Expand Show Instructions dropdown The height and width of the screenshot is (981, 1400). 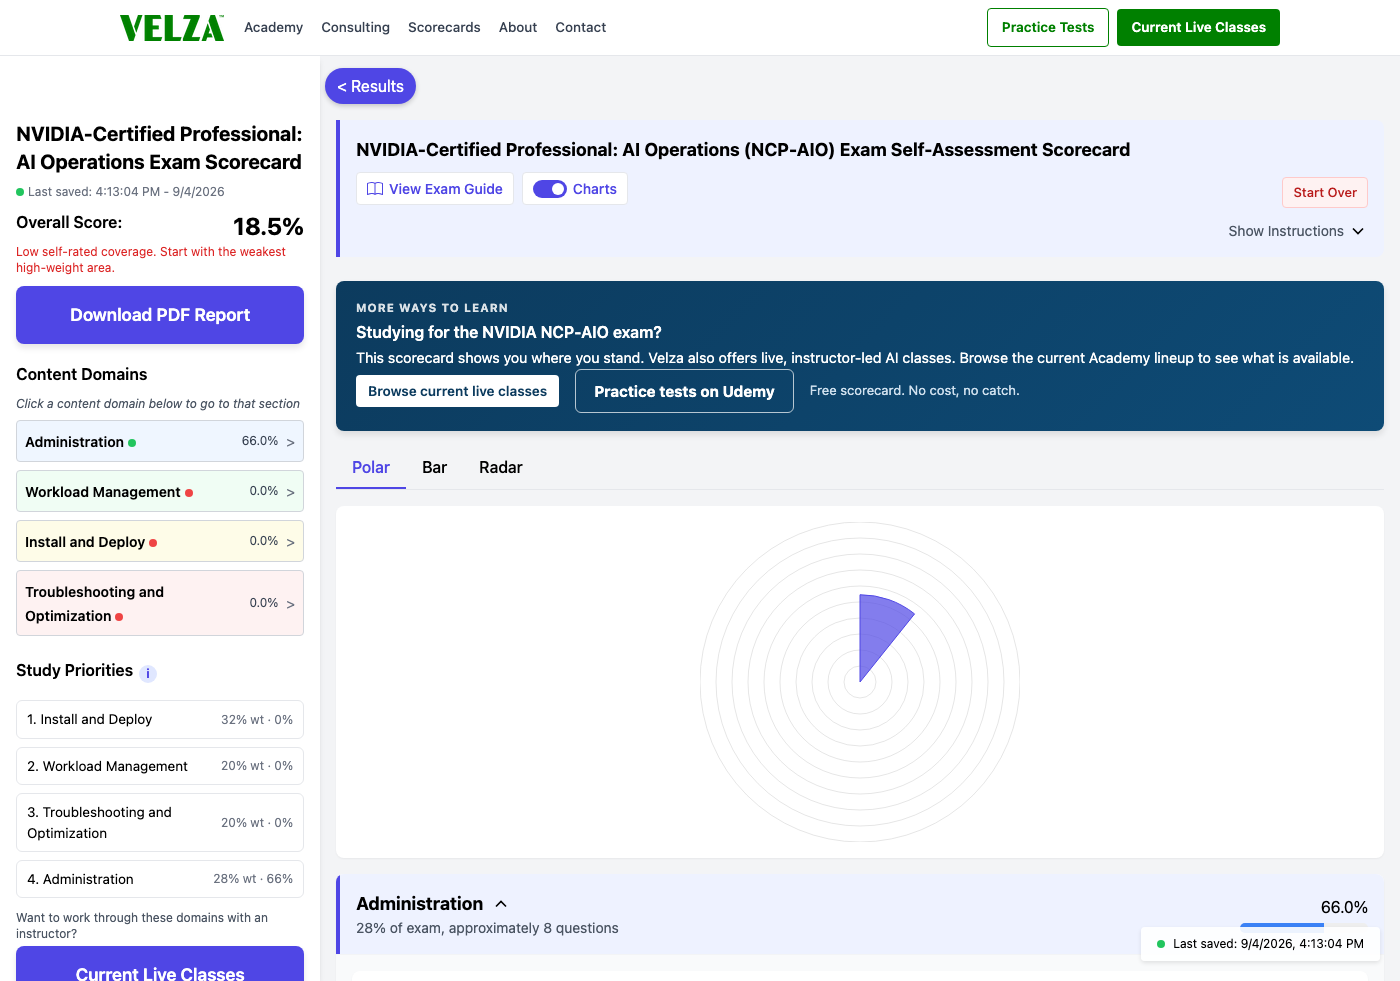coord(1296,231)
